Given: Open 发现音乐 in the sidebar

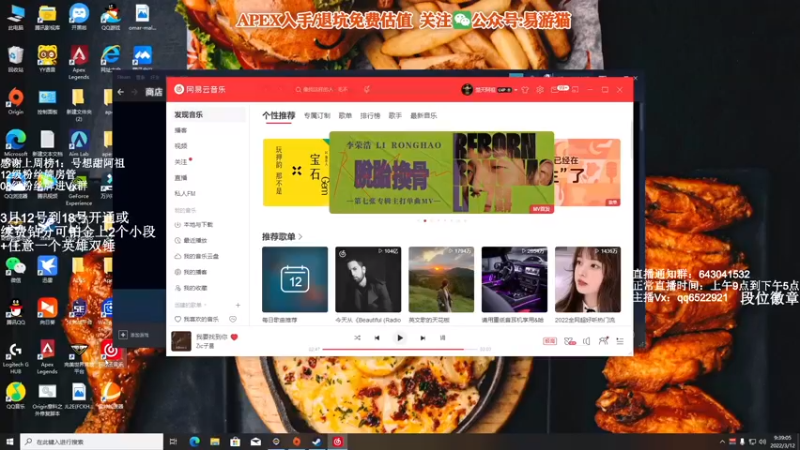Looking at the screenshot, I should (207, 115).
